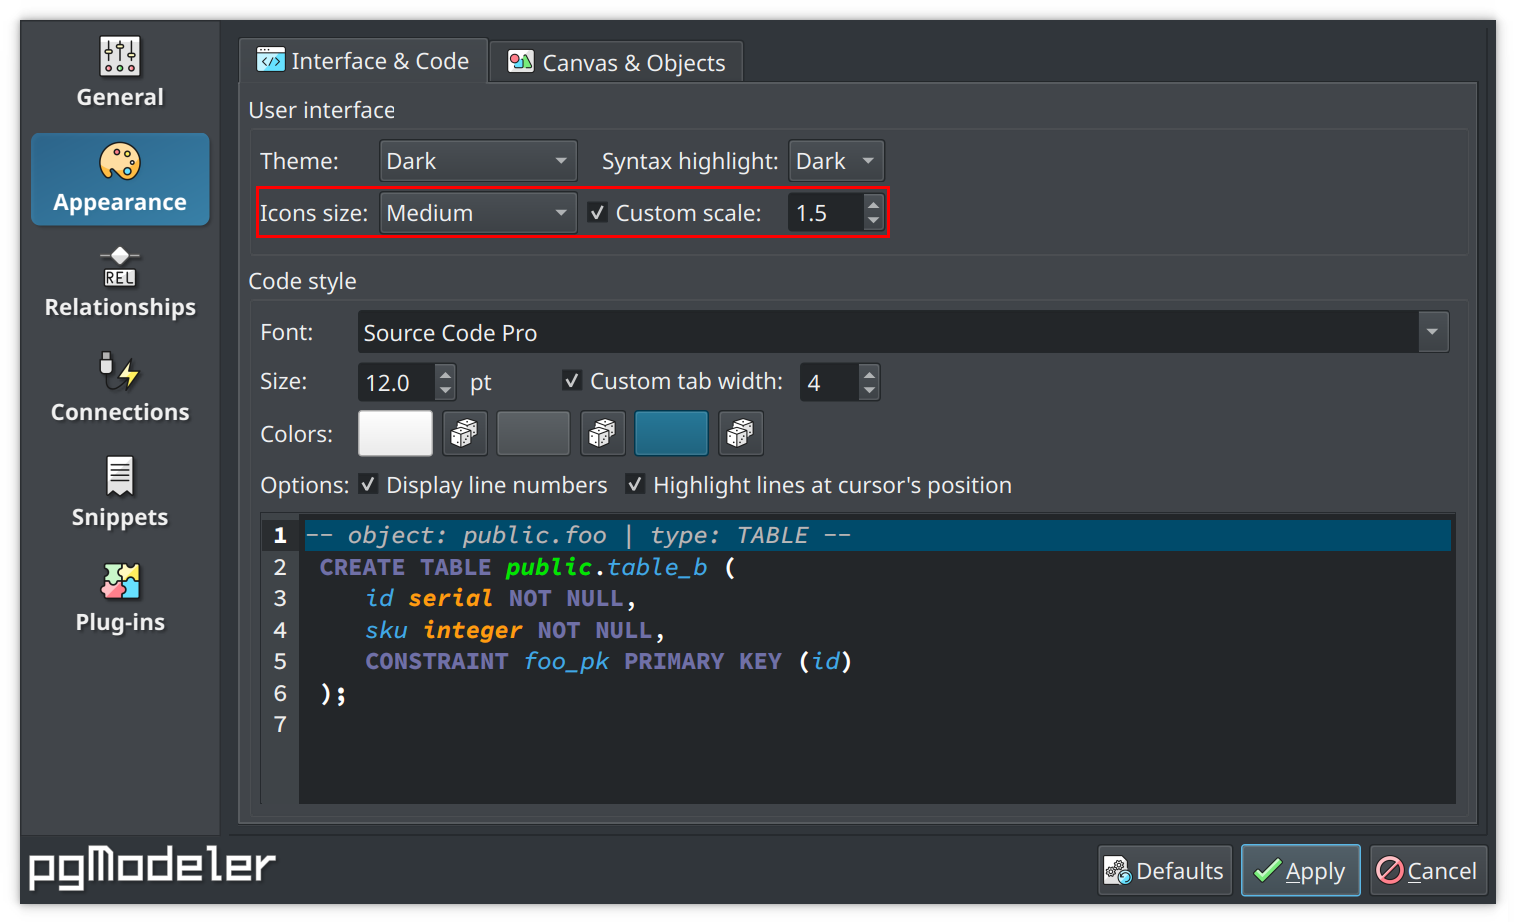Randomize the blue color with dice icon

pyautogui.click(x=740, y=433)
